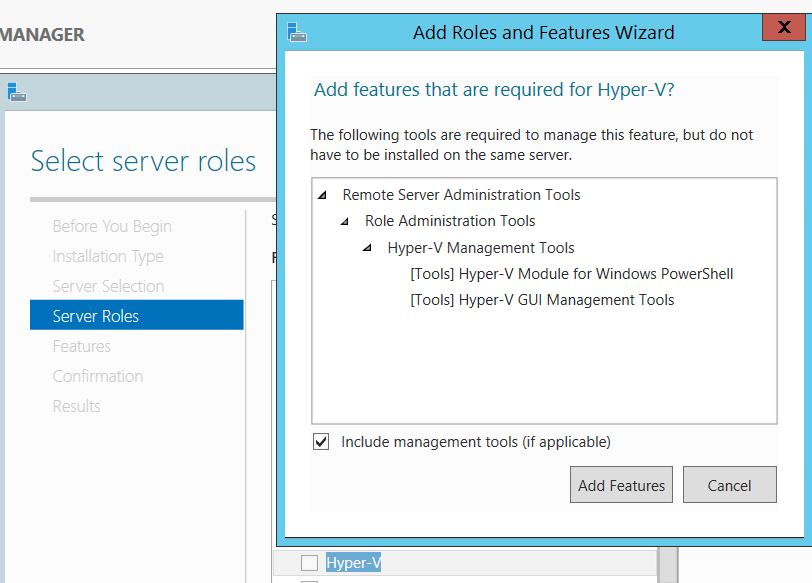Collapse Role Administration Tools node
This screenshot has width=812, height=583.
(345, 221)
